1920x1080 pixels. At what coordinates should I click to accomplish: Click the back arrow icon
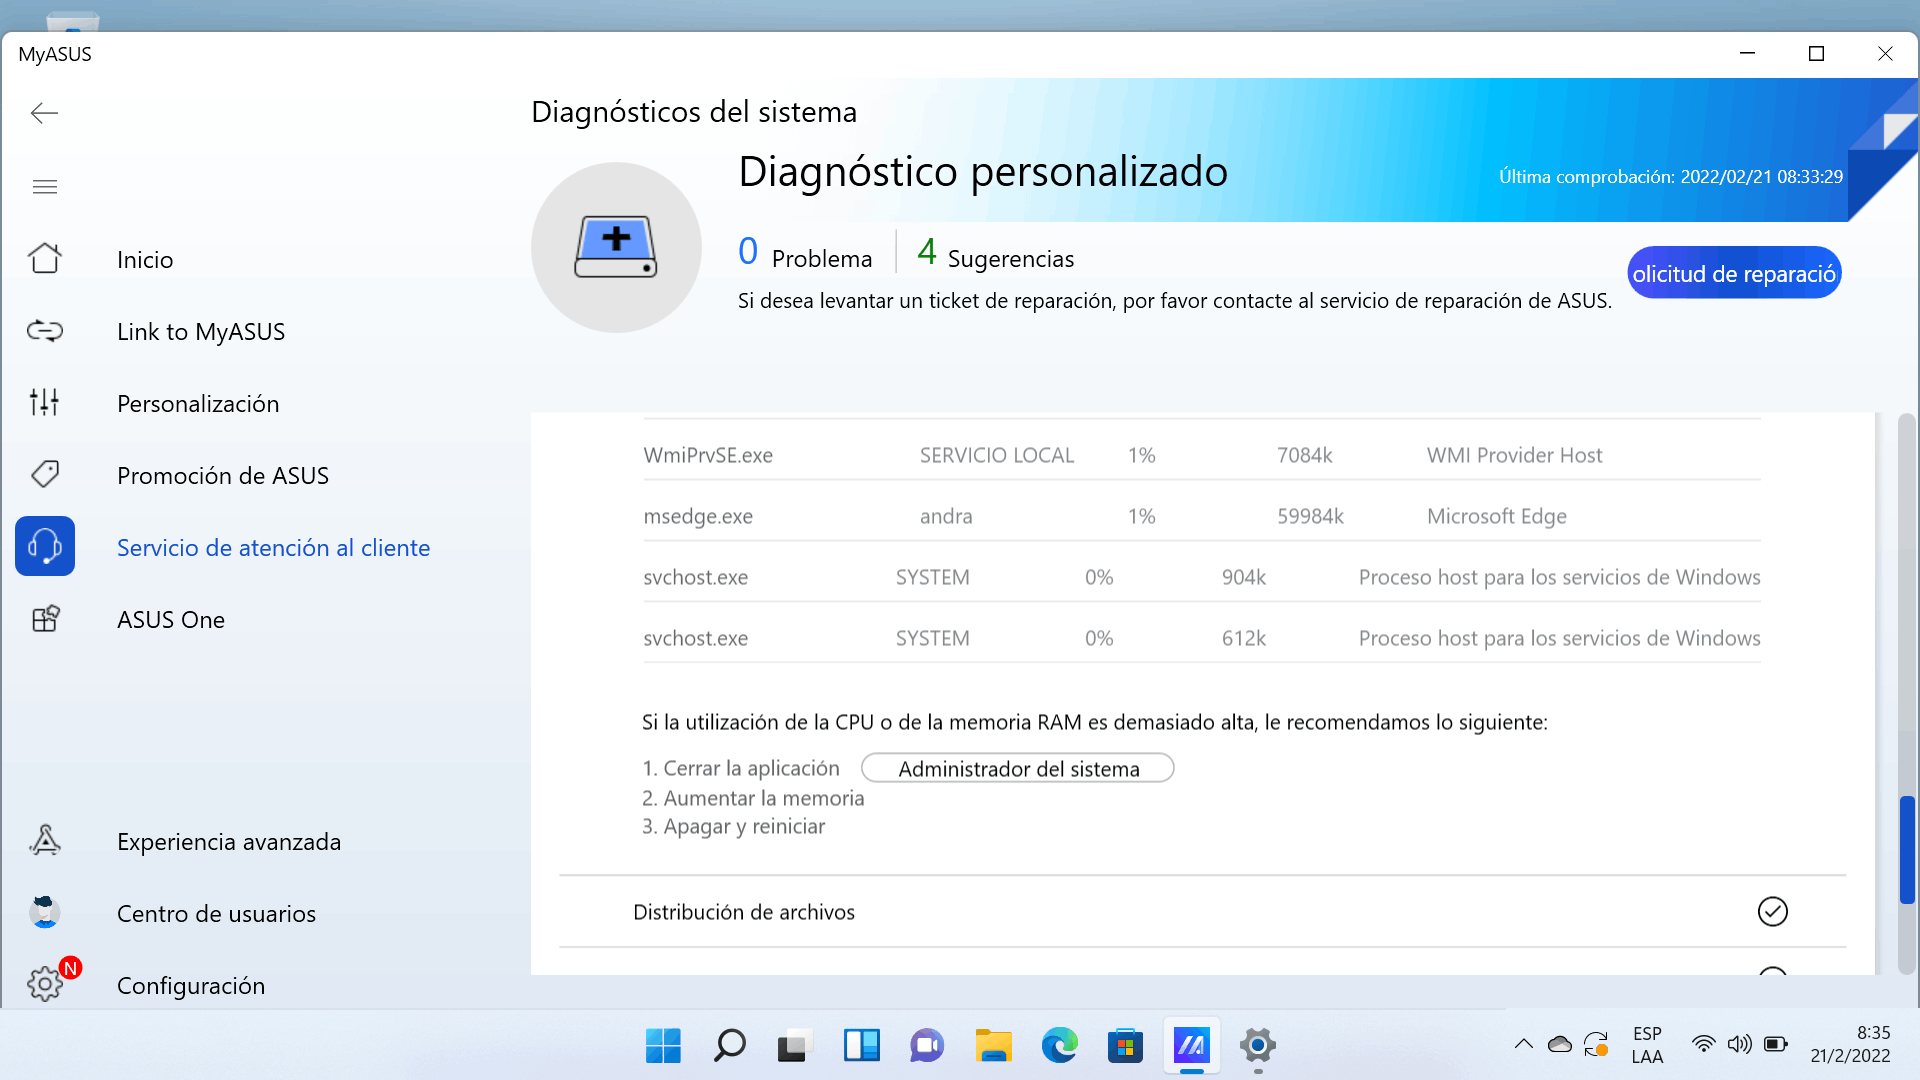[44, 113]
